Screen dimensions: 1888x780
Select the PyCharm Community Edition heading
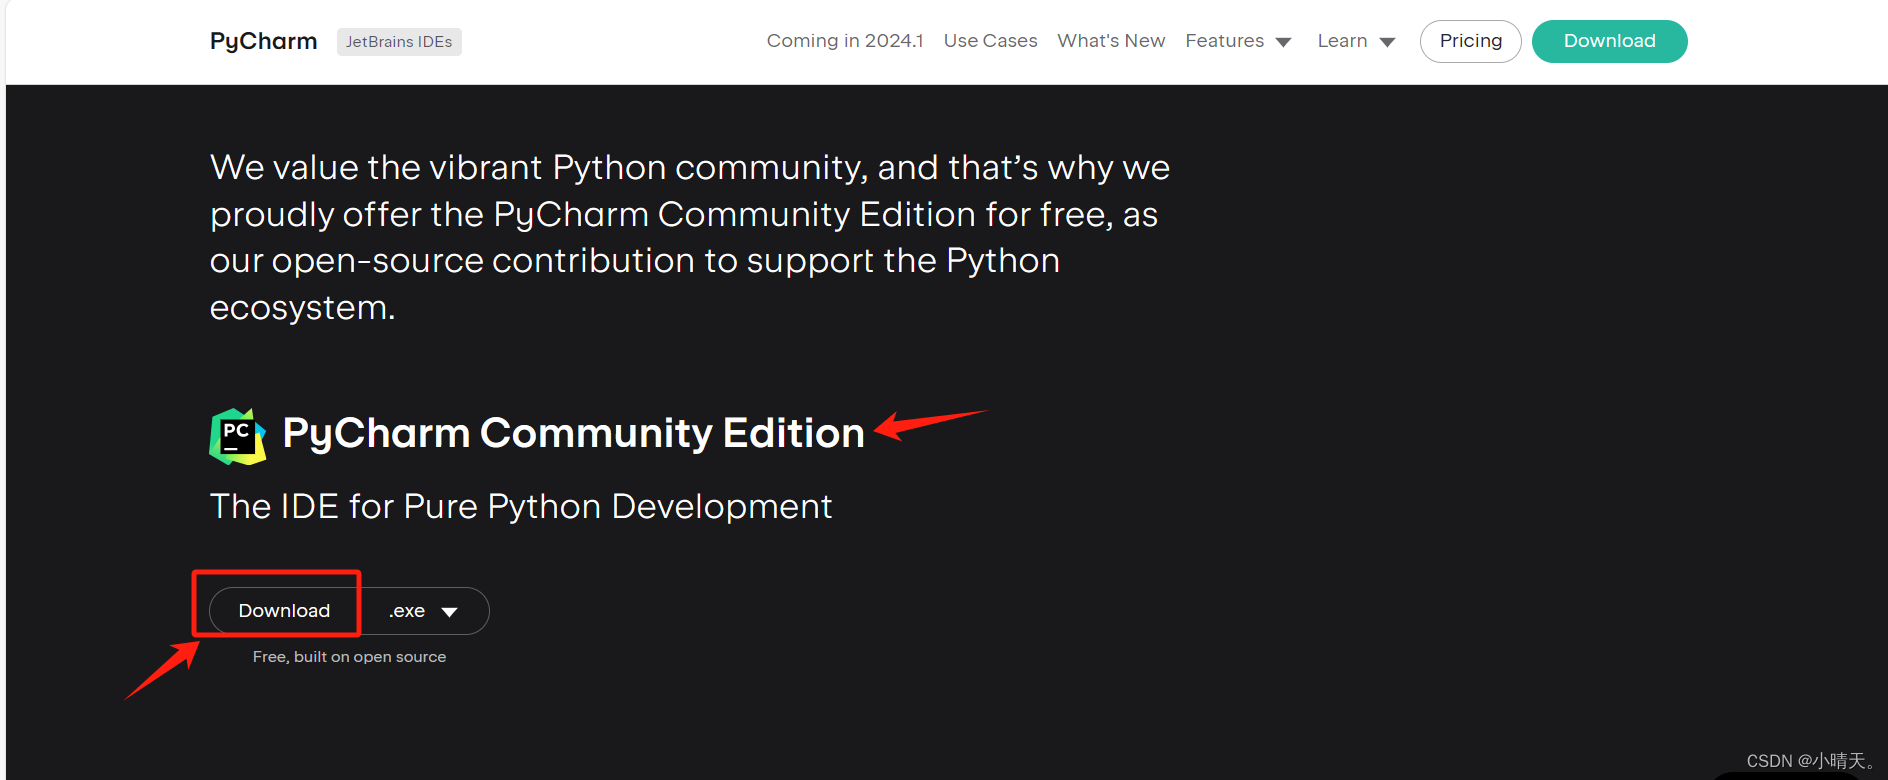[573, 433]
